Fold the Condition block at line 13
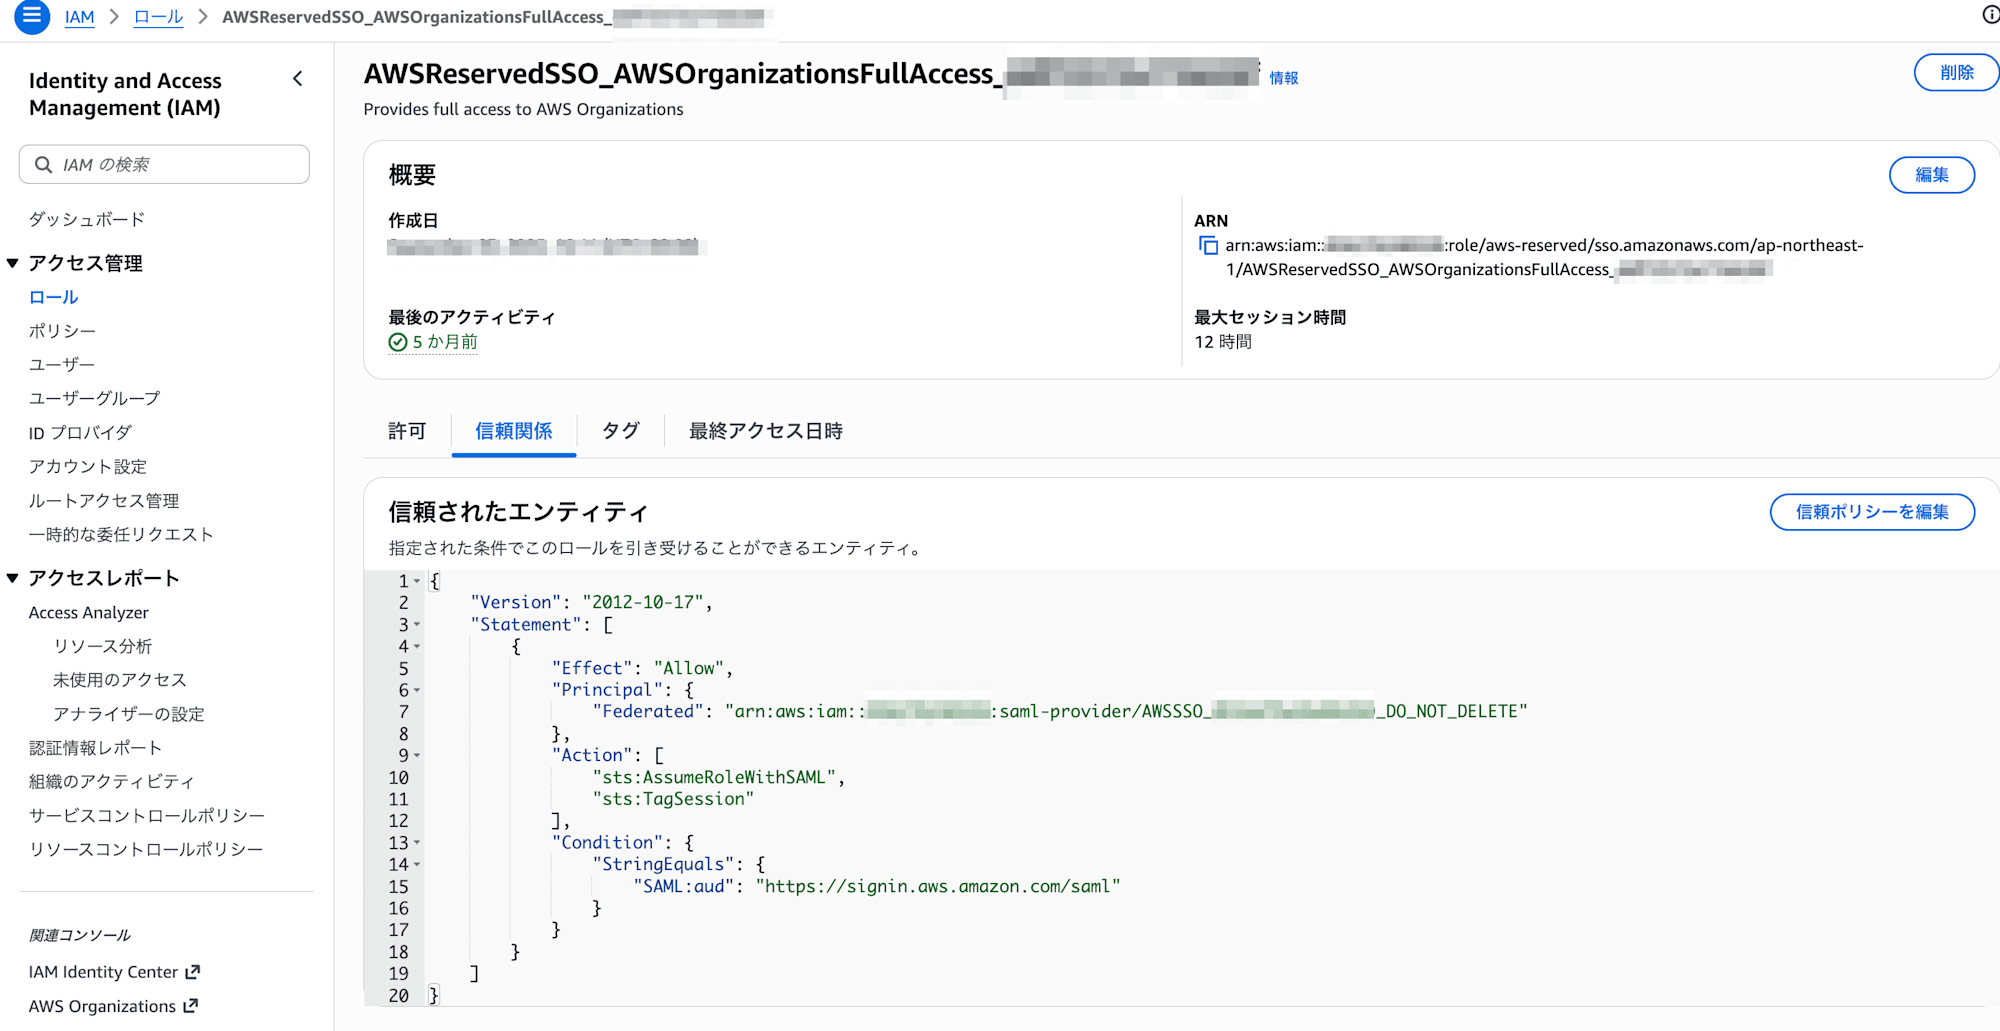This screenshot has width=2000, height=1031. (417, 843)
